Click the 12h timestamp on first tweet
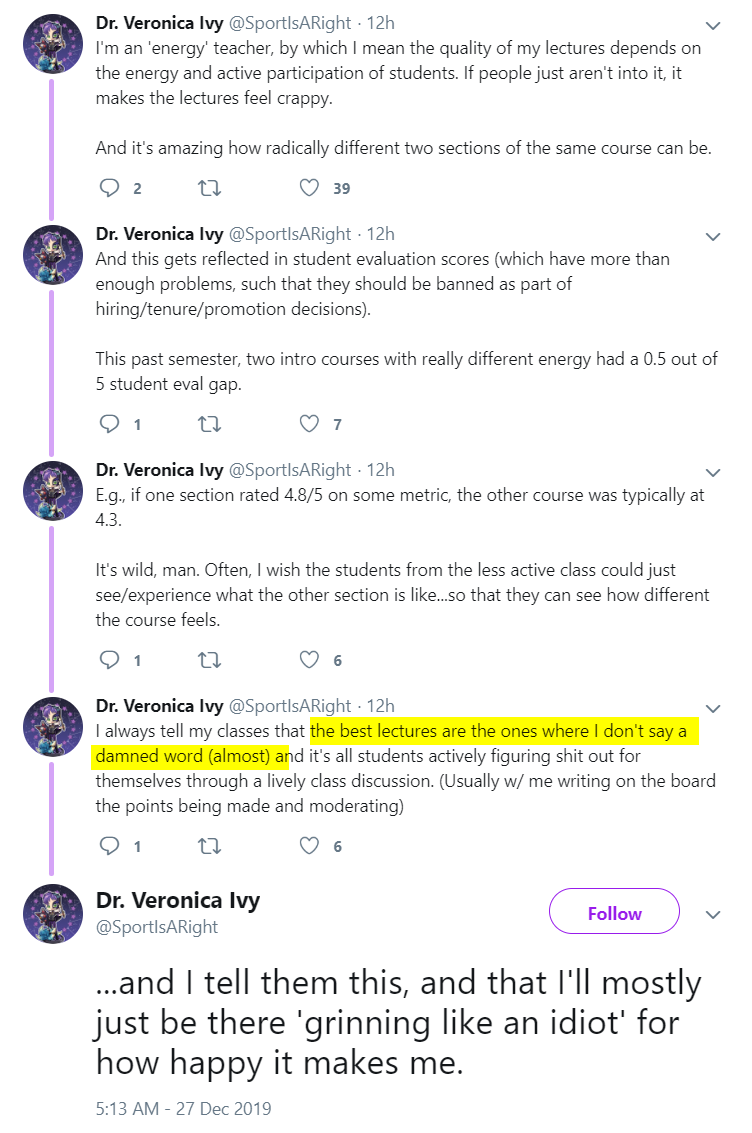 point(381,22)
